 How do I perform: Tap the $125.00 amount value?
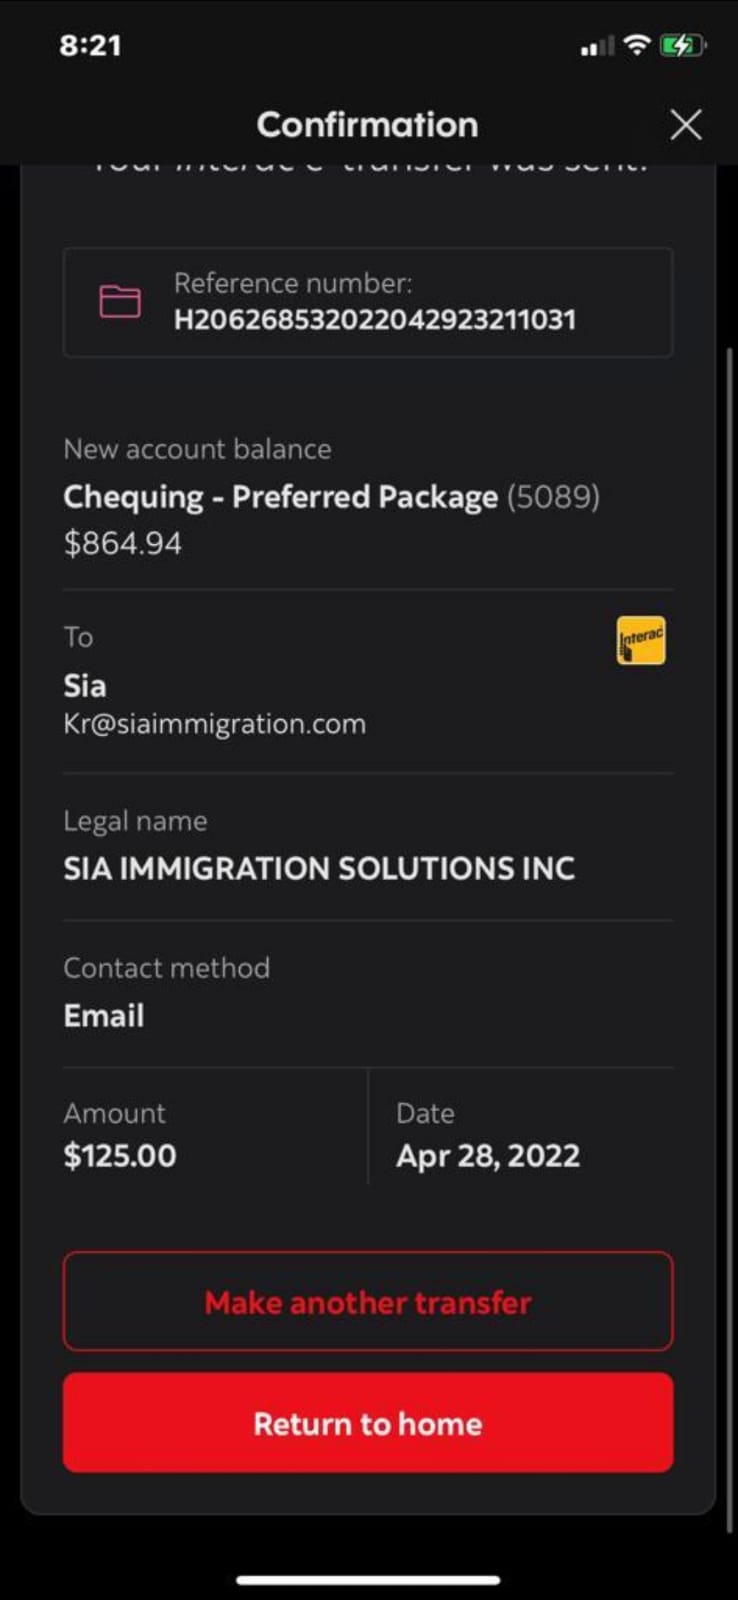pyautogui.click(x=120, y=1156)
